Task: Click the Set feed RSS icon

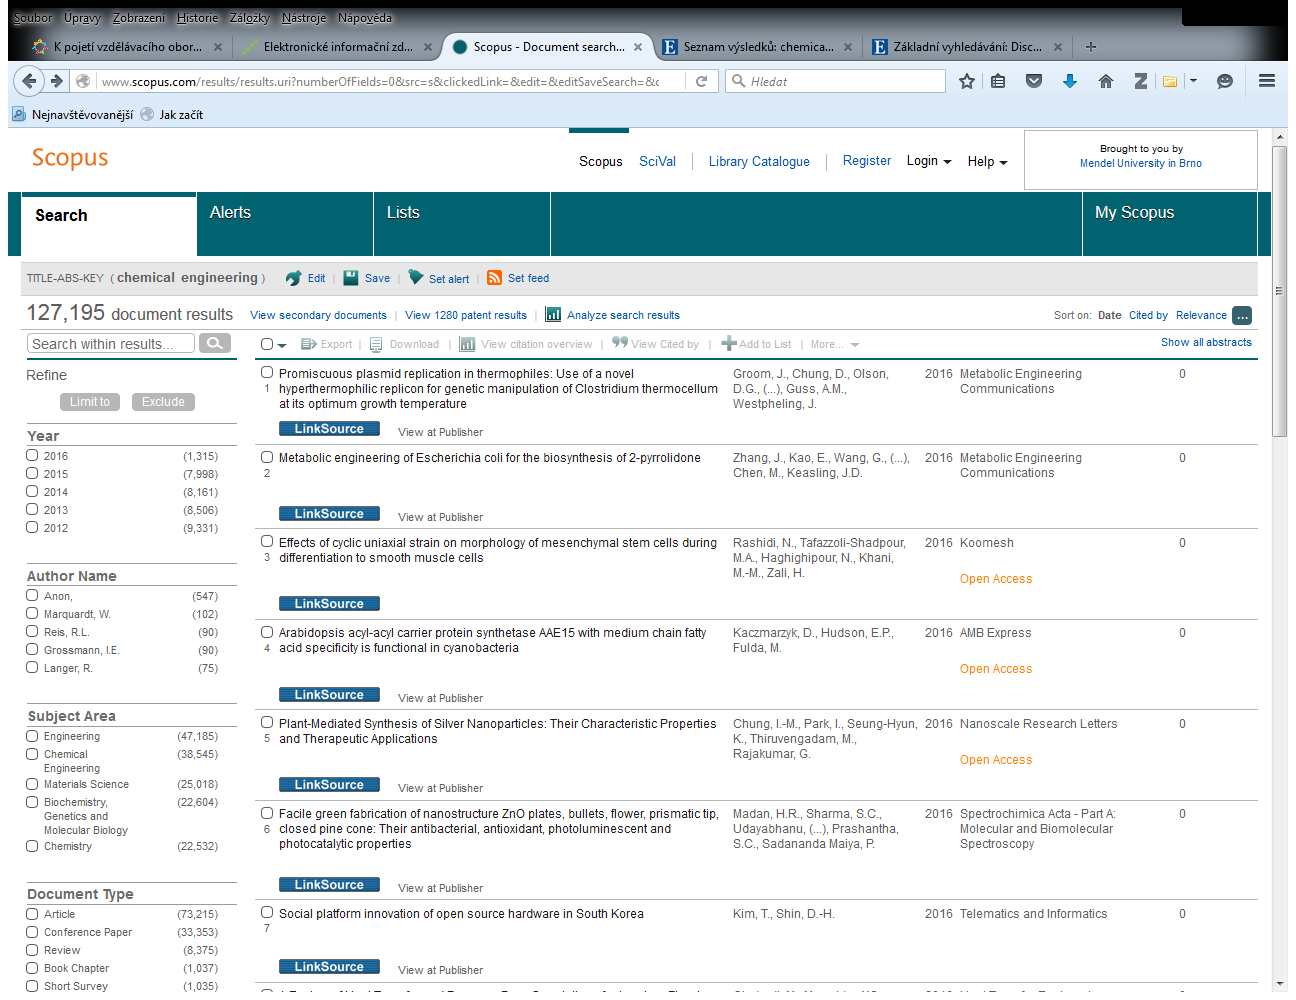Action: point(494,278)
